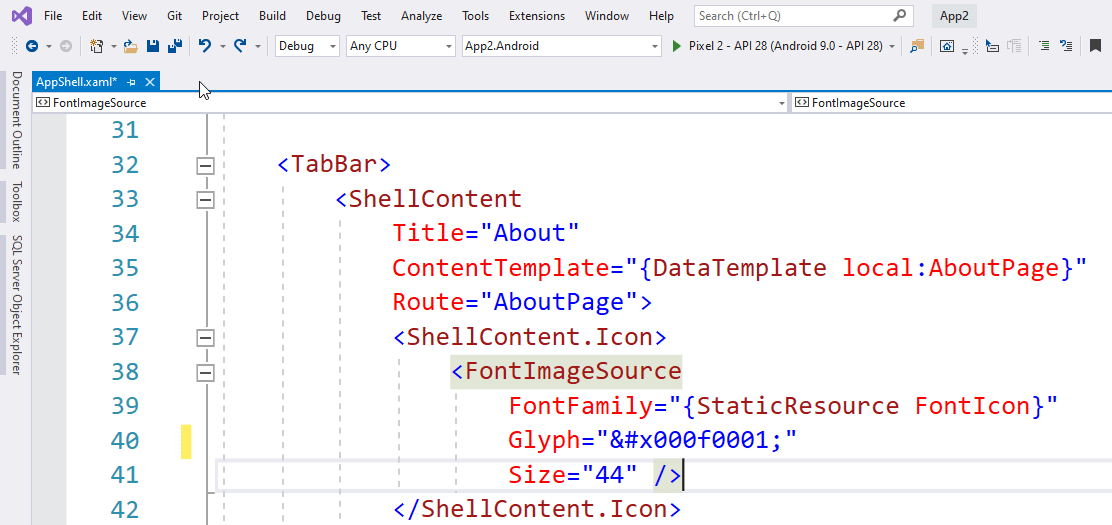
Task: Undo the last edit
Action: click(x=205, y=46)
